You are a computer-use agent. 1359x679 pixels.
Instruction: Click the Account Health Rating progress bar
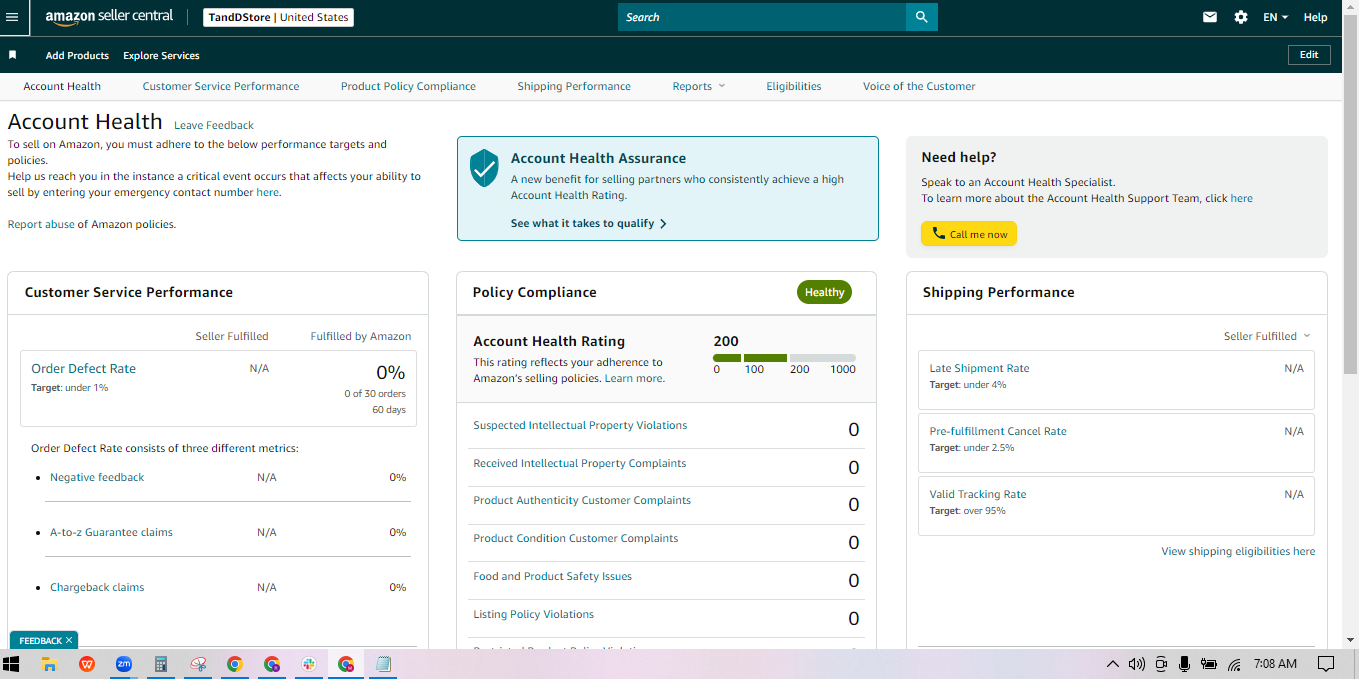pos(784,358)
